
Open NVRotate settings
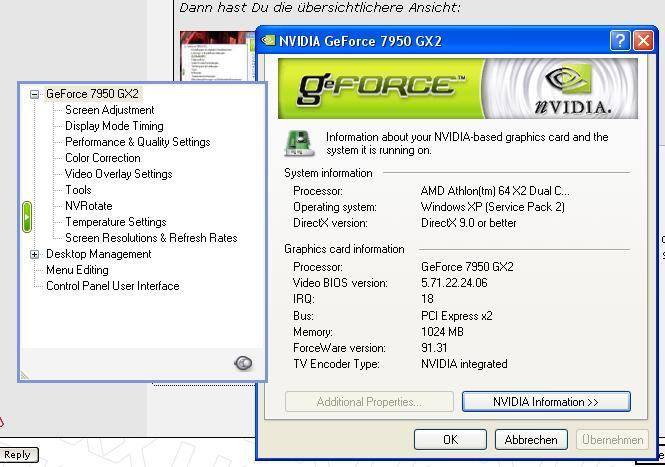tap(89, 206)
